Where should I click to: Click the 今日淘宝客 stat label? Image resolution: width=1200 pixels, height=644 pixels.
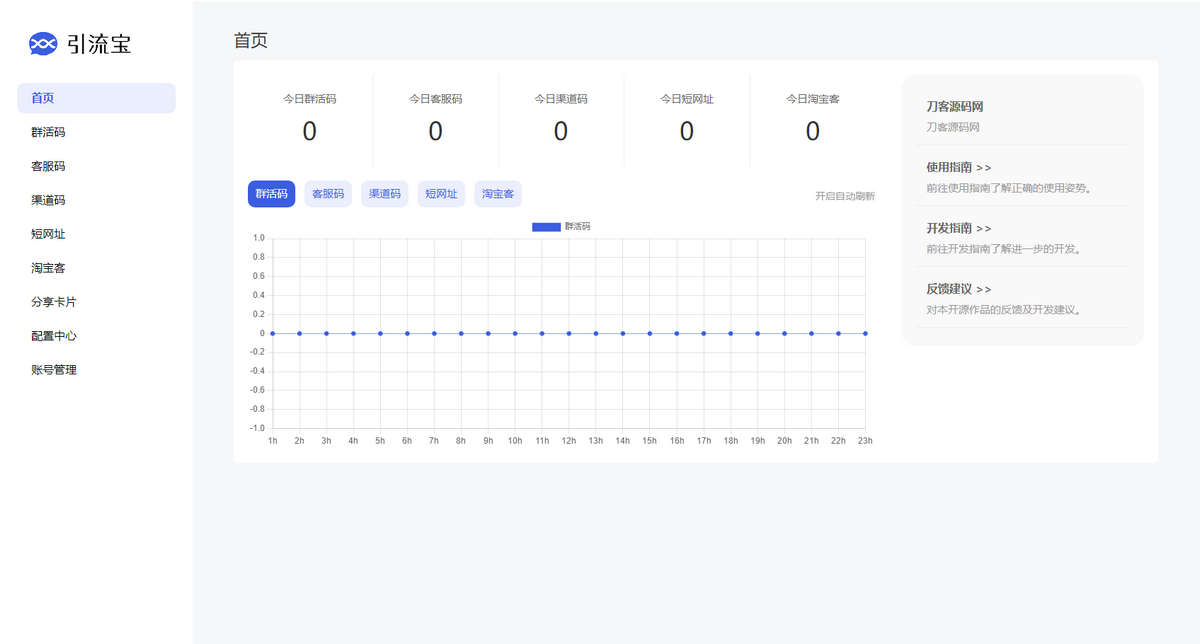[x=813, y=99]
